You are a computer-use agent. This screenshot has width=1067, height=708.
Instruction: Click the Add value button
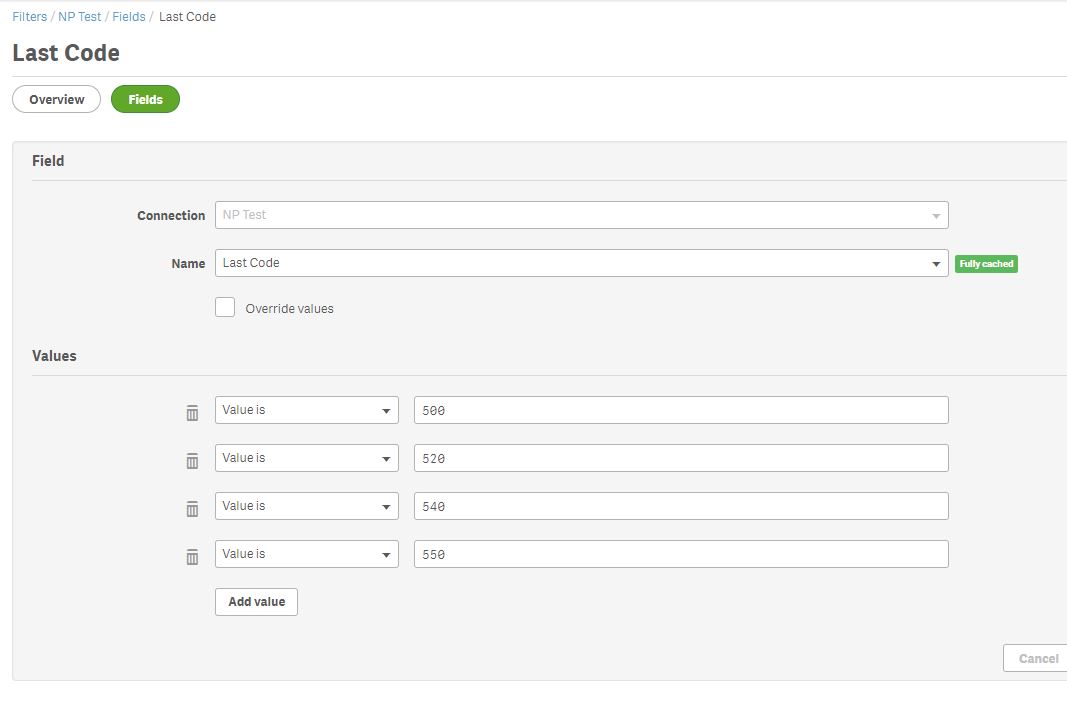(256, 602)
